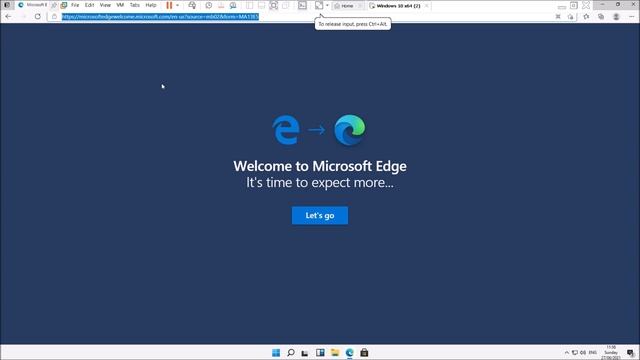640x360 pixels.
Task: Open Edge favorites star icon
Action: pos(586,16)
